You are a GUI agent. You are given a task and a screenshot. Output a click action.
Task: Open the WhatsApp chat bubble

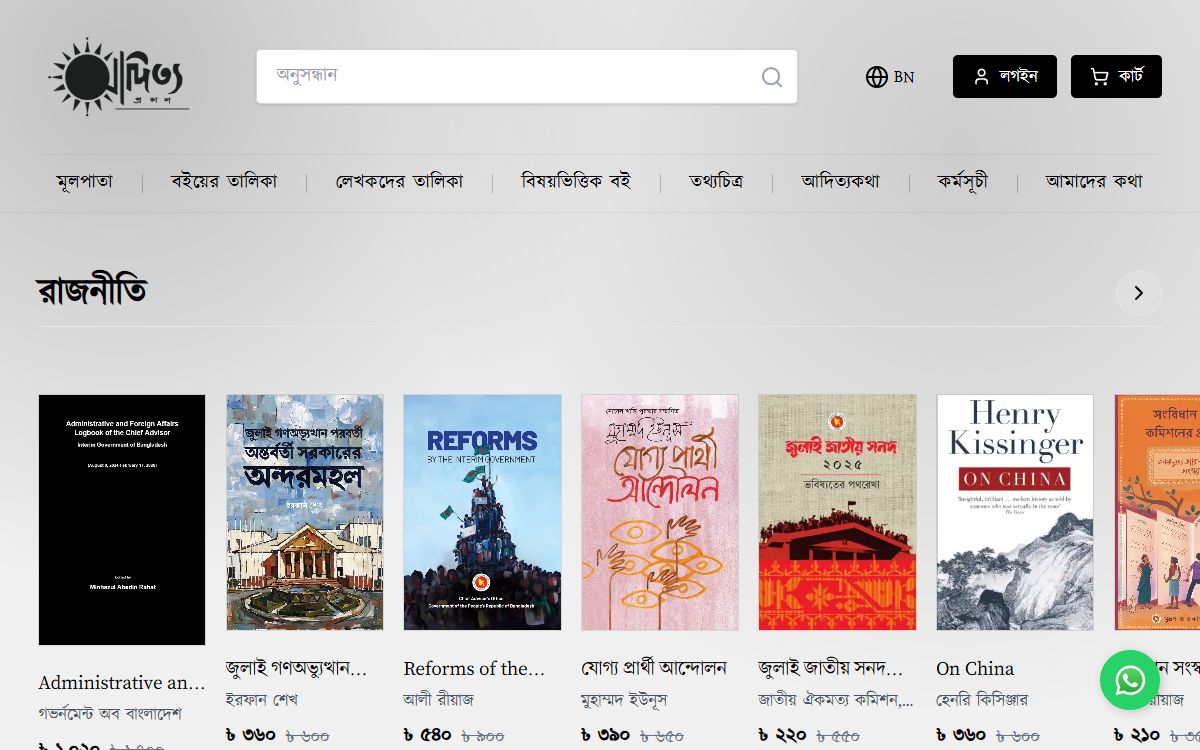pos(1130,681)
